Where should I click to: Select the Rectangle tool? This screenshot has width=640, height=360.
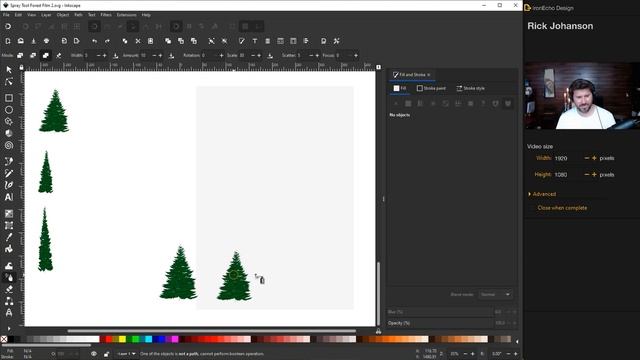click(x=9, y=98)
